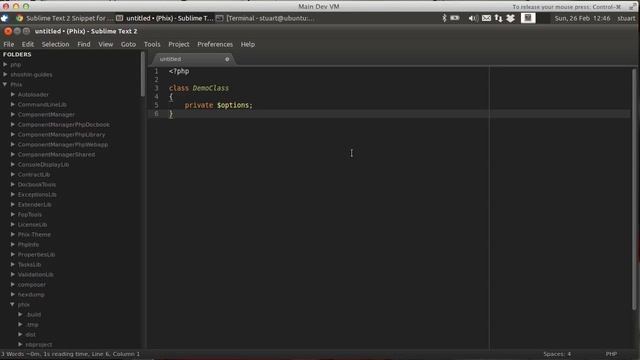Expand the composer folder arrow
The height and width of the screenshot is (360, 640).
click(13, 284)
